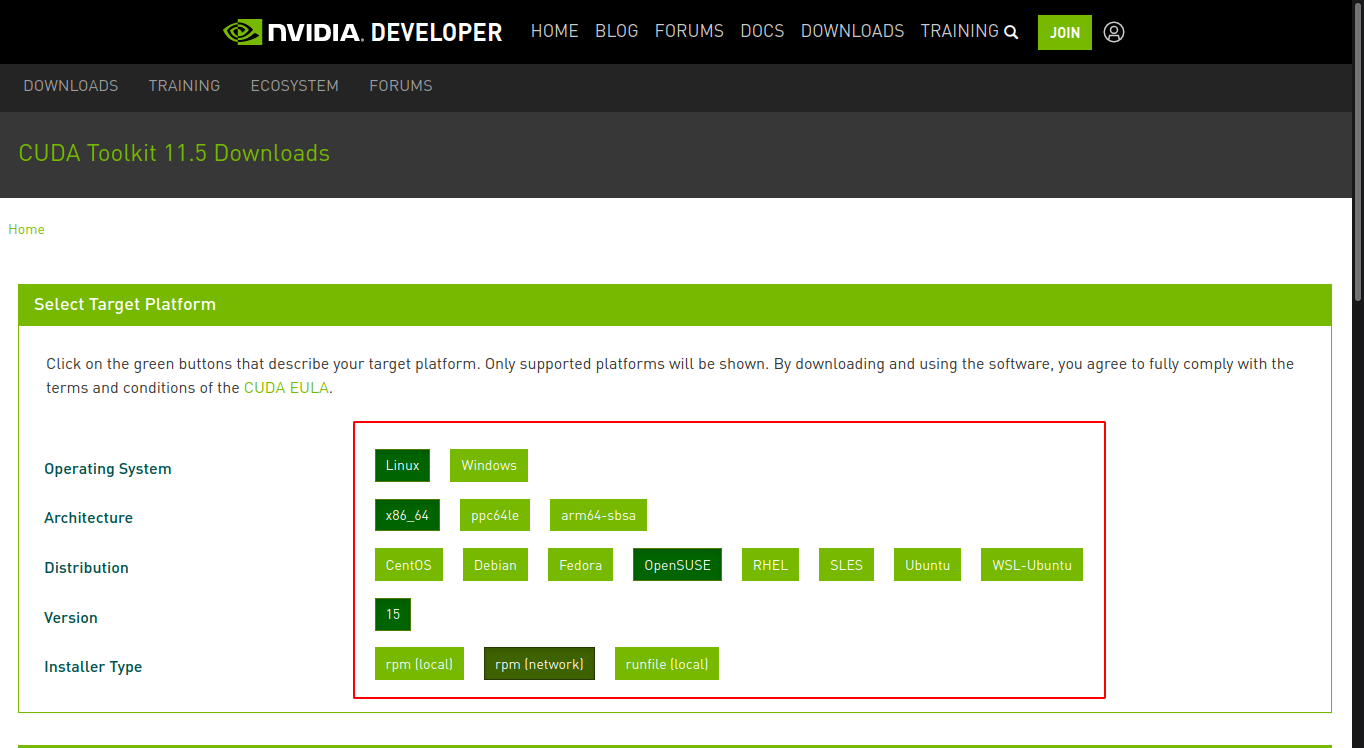
Task: Pick OpenSUSE distribution
Action: 677,565
